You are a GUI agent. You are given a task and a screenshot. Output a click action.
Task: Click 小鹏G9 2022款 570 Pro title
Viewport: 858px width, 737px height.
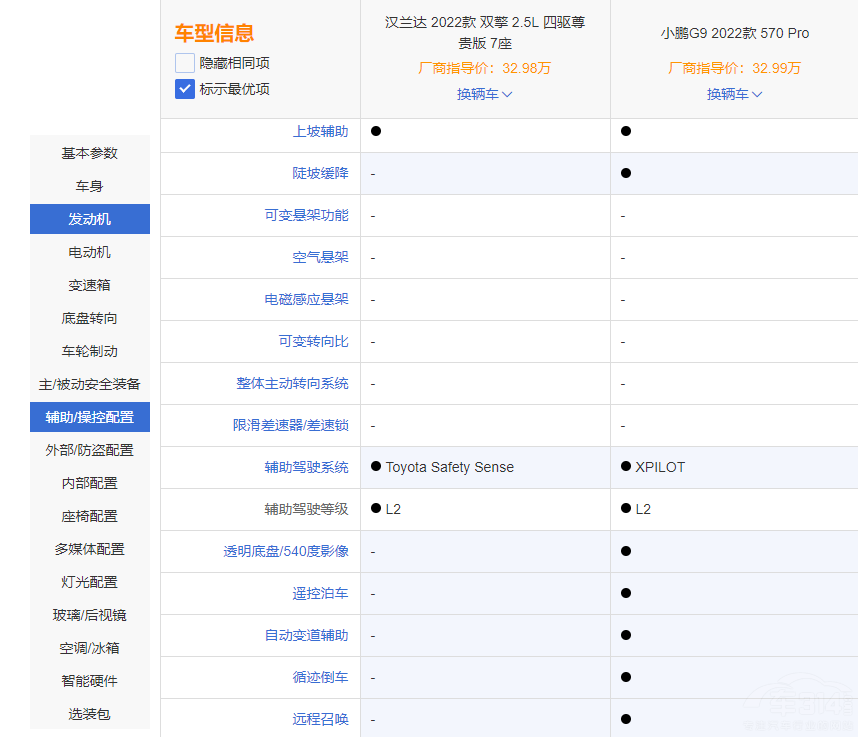point(735,33)
